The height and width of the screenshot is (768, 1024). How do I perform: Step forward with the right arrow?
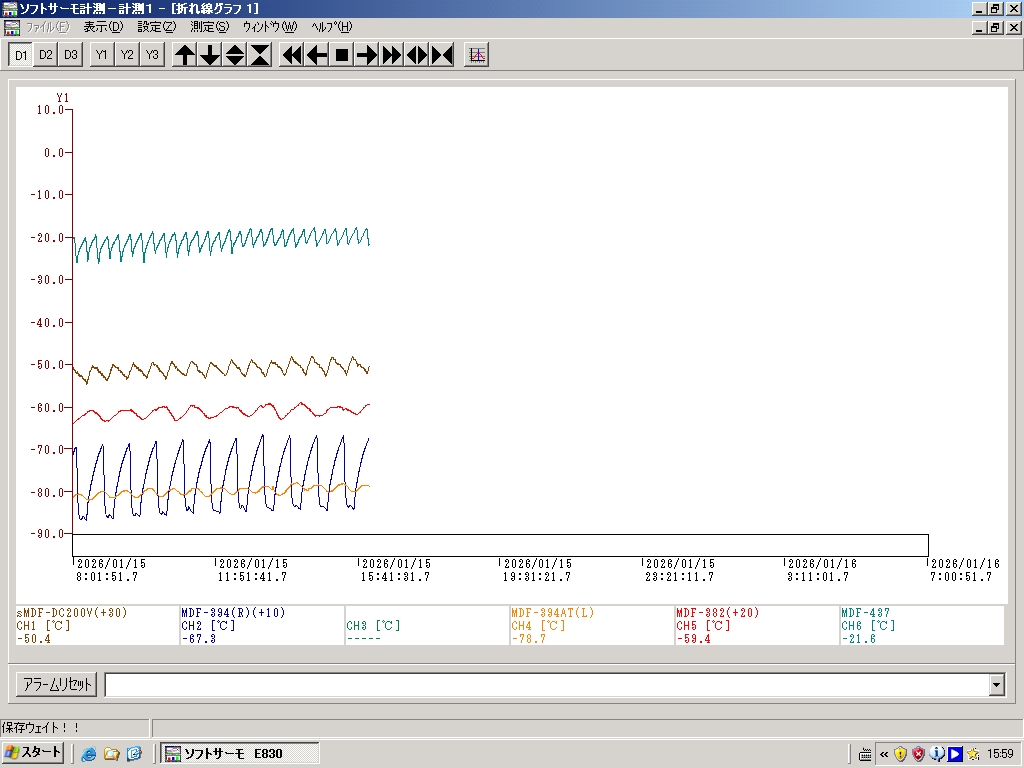pos(367,55)
